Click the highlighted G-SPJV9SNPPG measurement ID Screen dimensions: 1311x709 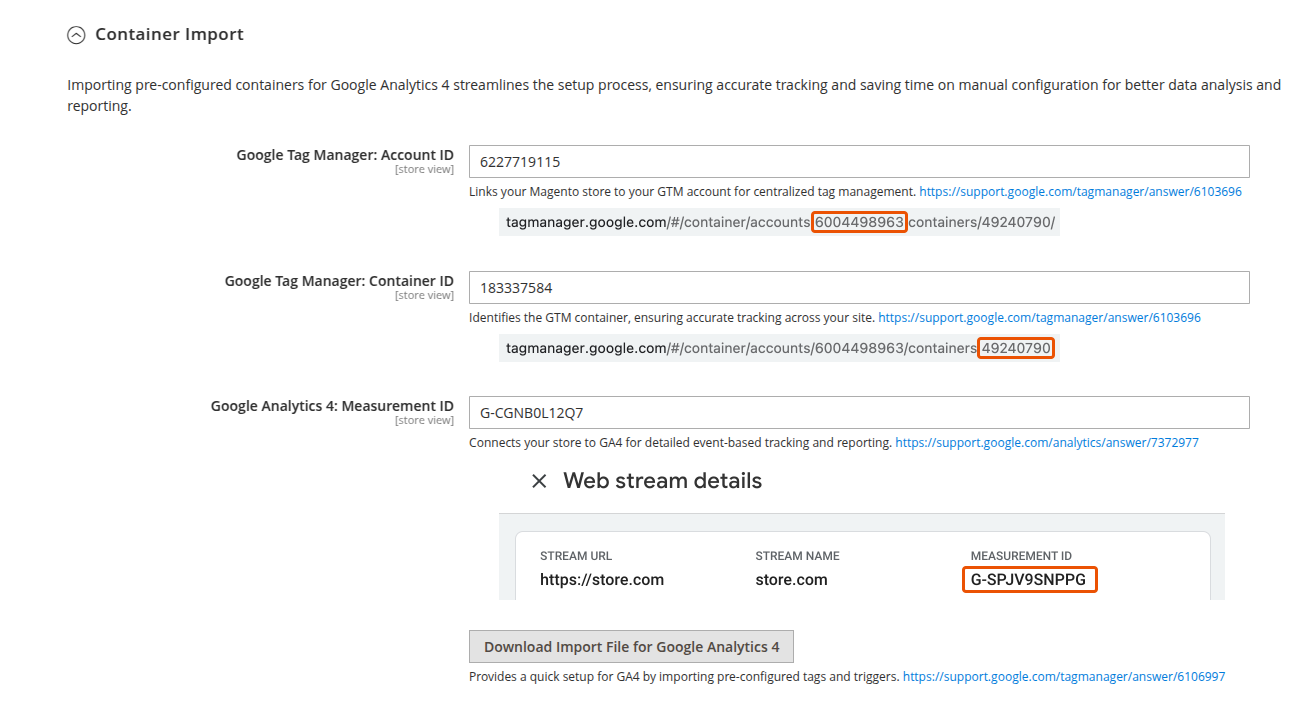tap(1029, 580)
